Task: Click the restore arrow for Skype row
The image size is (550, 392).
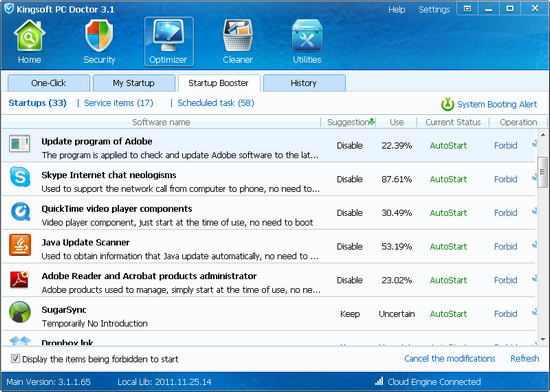Action: coord(534,178)
